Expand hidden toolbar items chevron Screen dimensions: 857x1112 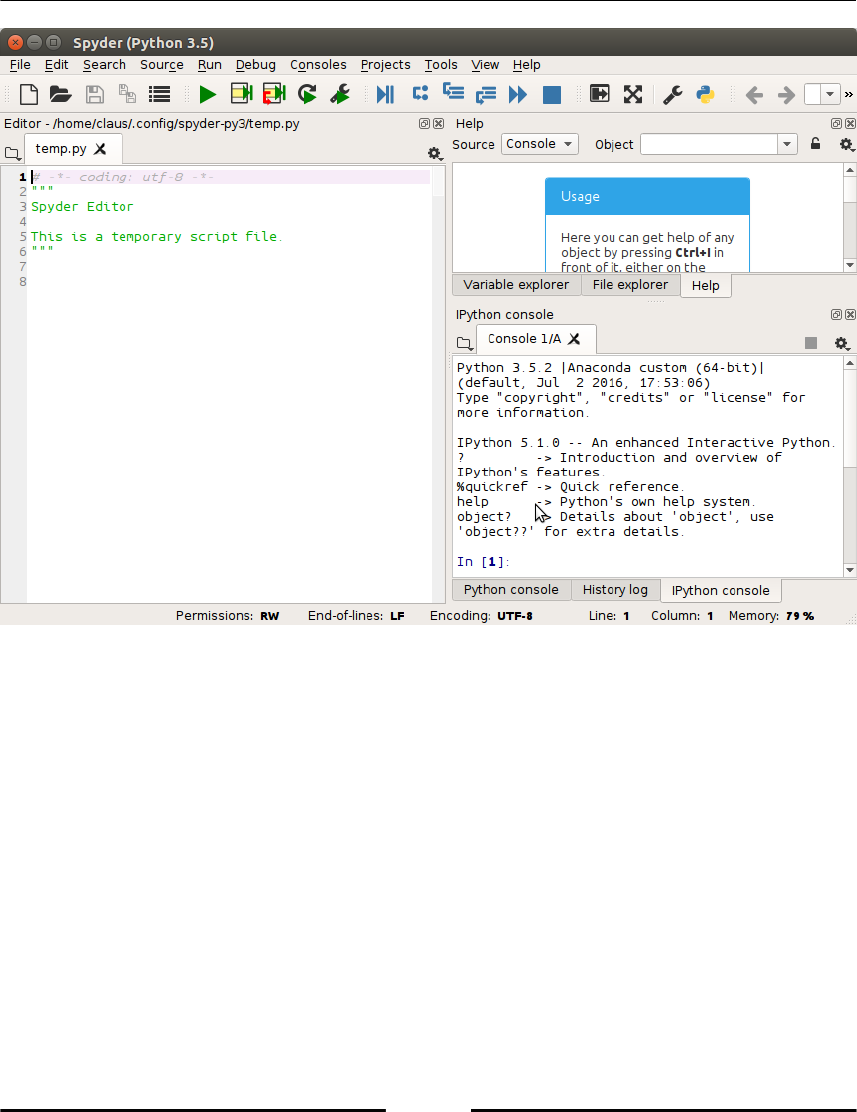[848, 94]
